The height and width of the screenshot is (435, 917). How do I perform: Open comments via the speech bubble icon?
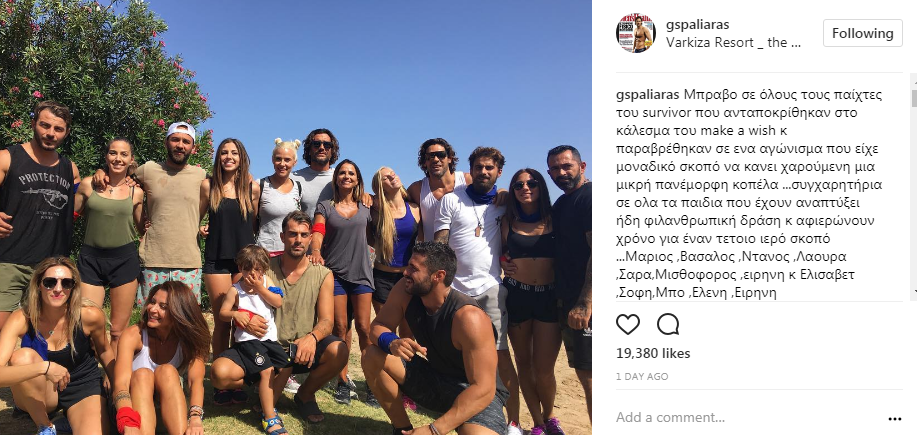click(x=668, y=324)
